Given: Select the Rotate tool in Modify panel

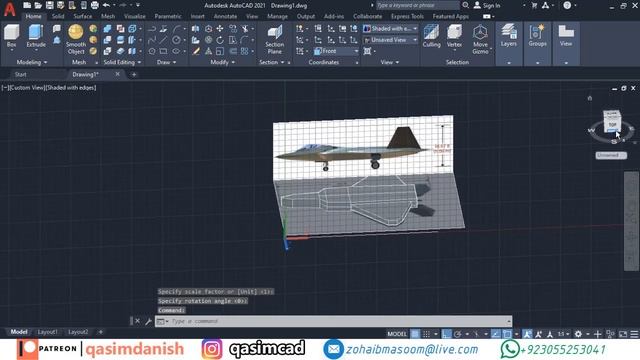Looking at the screenshot, I should (220, 40).
